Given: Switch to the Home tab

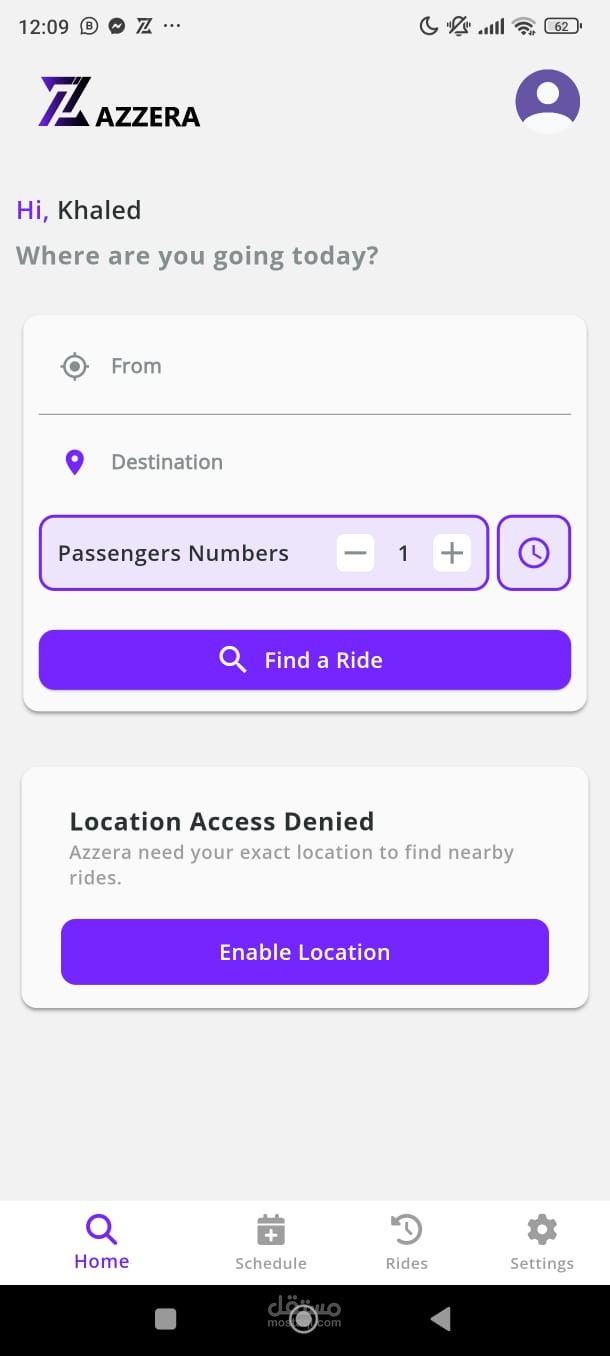Looking at the screenshot, I should [x=102, y=1242].
